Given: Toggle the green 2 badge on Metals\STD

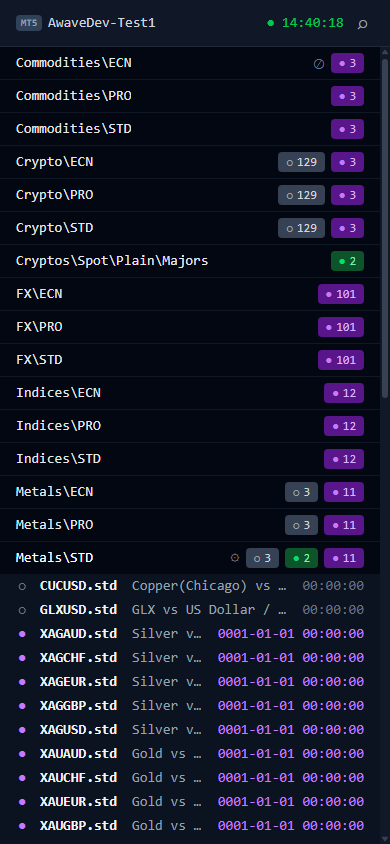Looking at the screenshot, I should pos(301,558).
